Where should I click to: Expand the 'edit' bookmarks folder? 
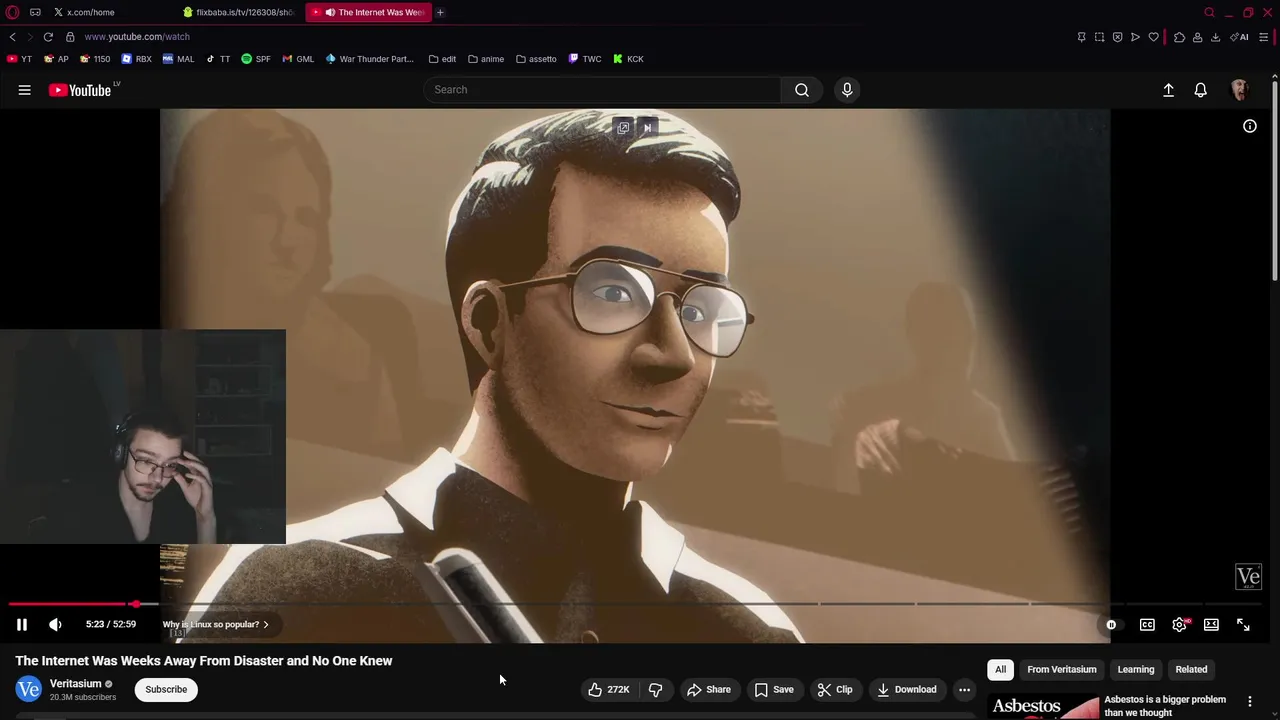(442, 59)
